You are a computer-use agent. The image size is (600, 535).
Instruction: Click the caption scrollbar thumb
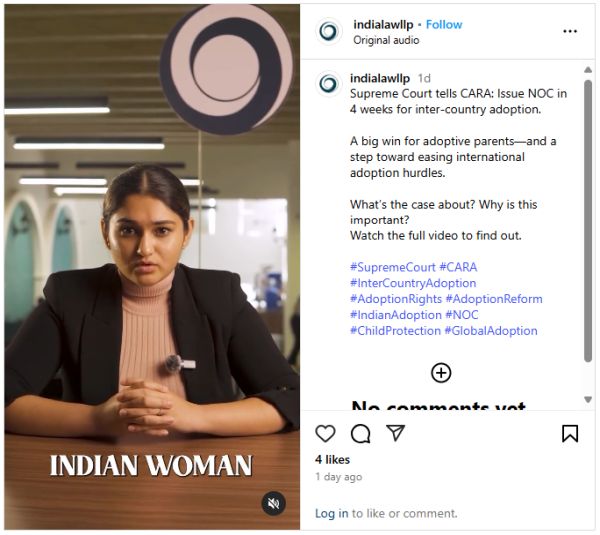point(588,220)
